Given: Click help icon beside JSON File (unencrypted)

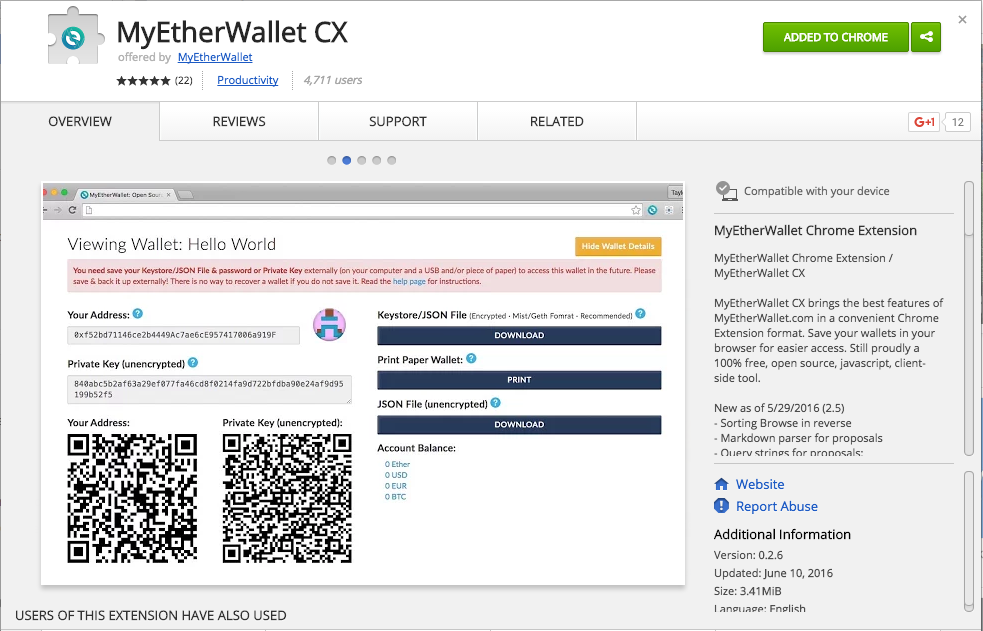Looking at the screenshot, I should [495, 403].
